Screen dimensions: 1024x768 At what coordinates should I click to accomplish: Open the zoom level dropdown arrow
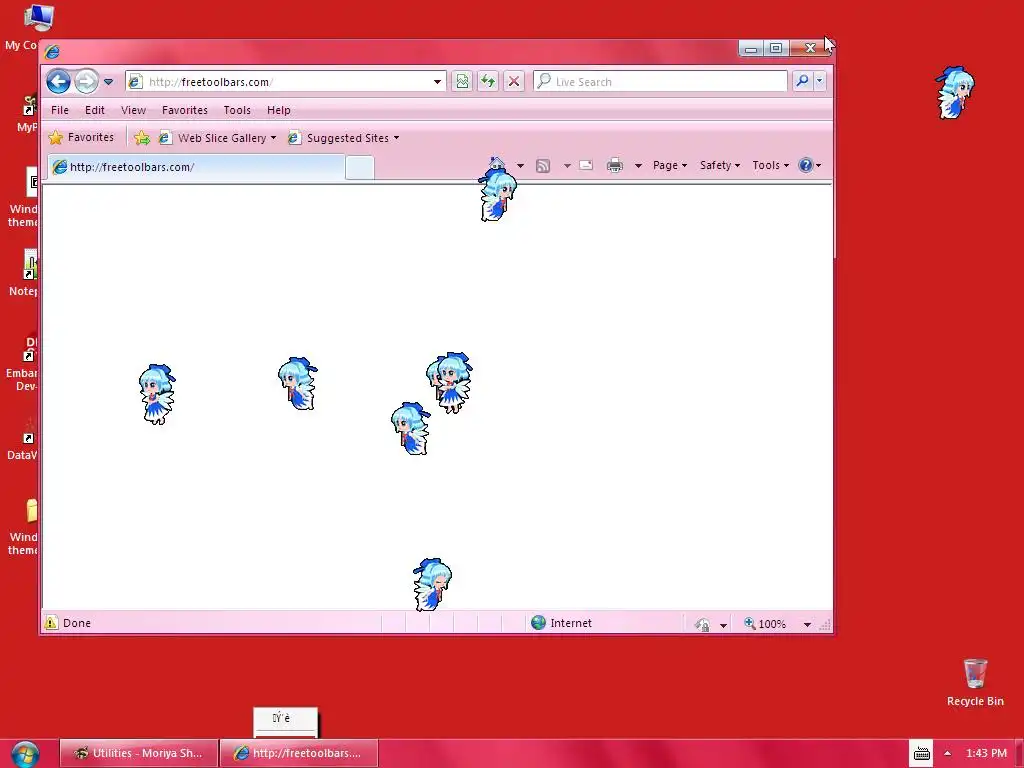pyautogui.click(x=807, y=625)
